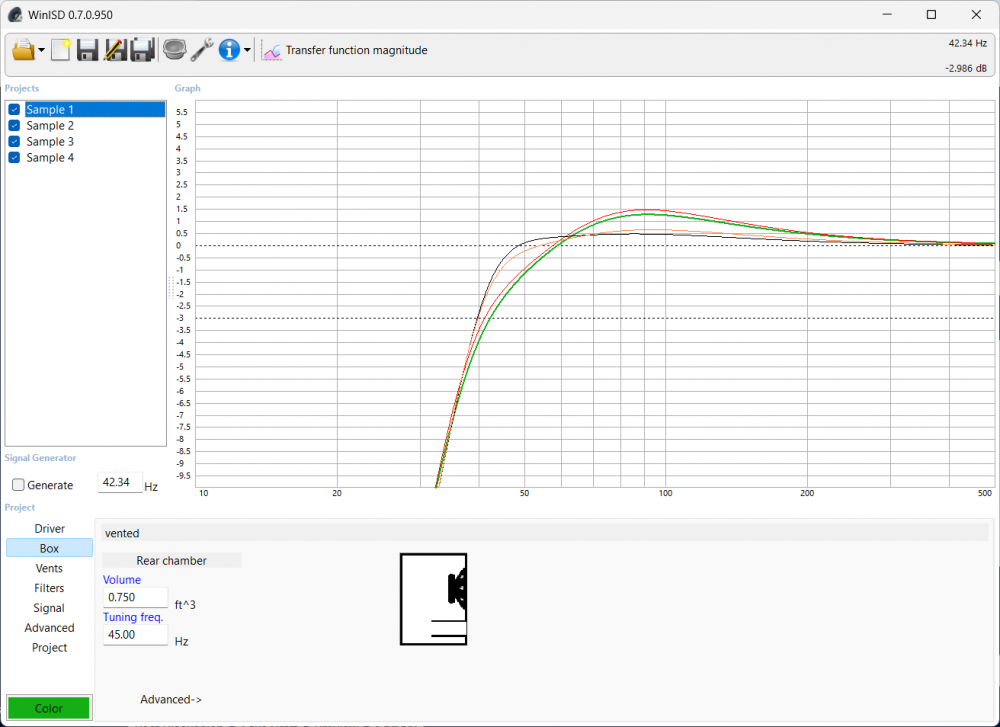This screenshot has width=1000, height=727.
Task: Uncheck the Sample 2 project checkbox
Action: [14, 126]
